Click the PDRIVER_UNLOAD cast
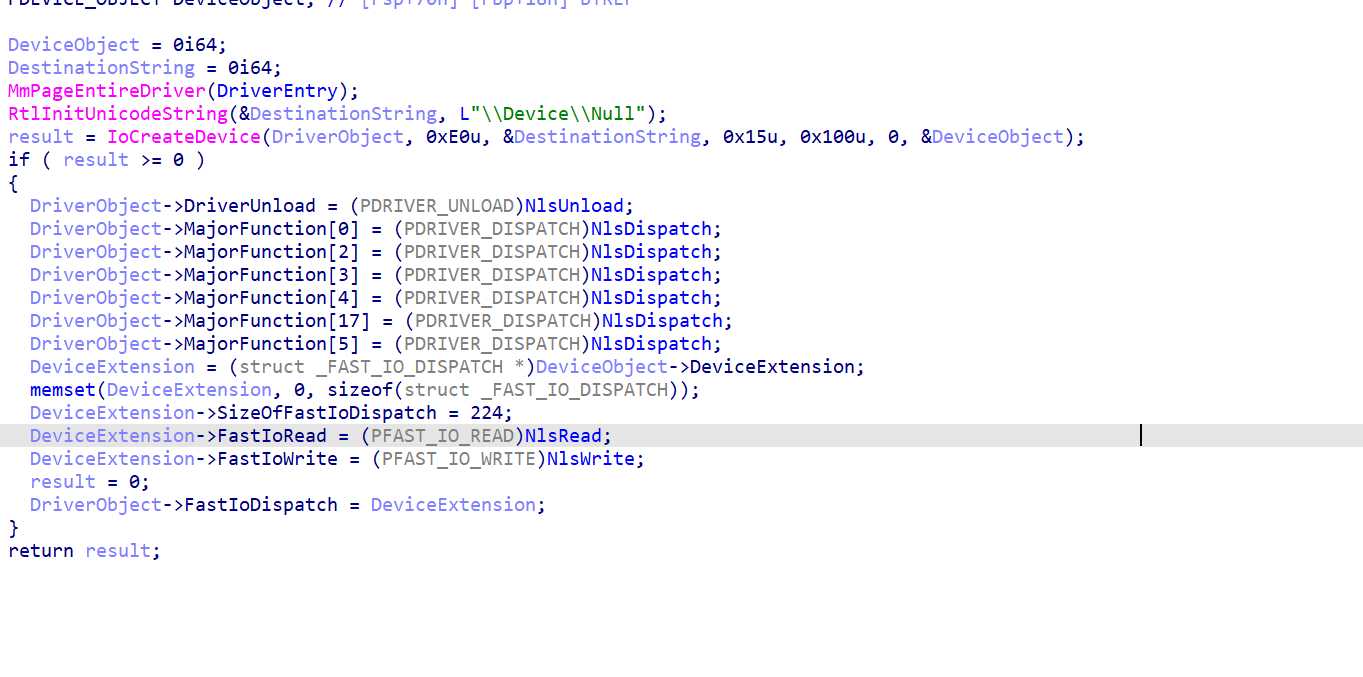Viewport: 1363px width, 677px height. (x=437, y=205)
